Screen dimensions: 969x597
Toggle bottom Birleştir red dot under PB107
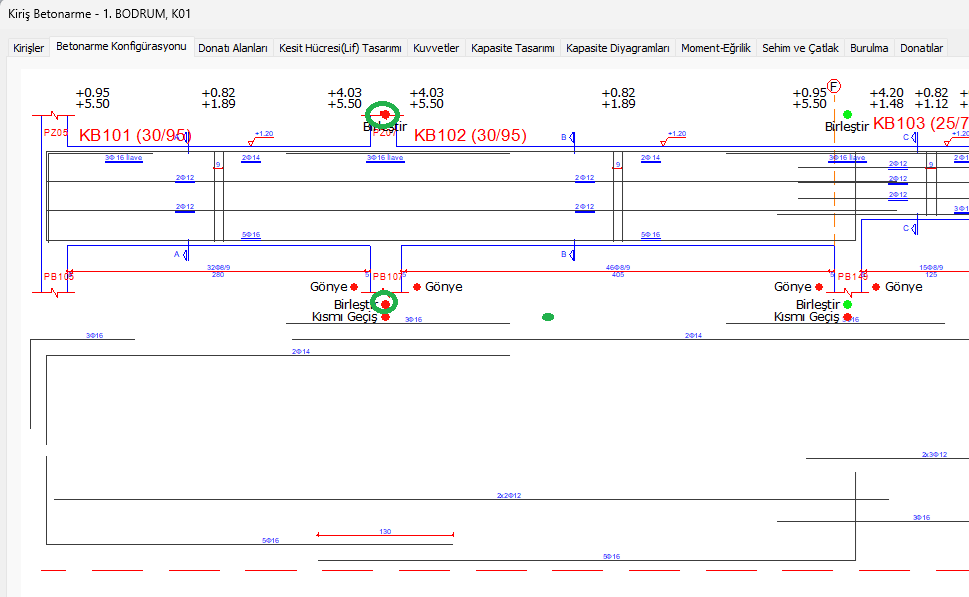(x=385, y=303)
